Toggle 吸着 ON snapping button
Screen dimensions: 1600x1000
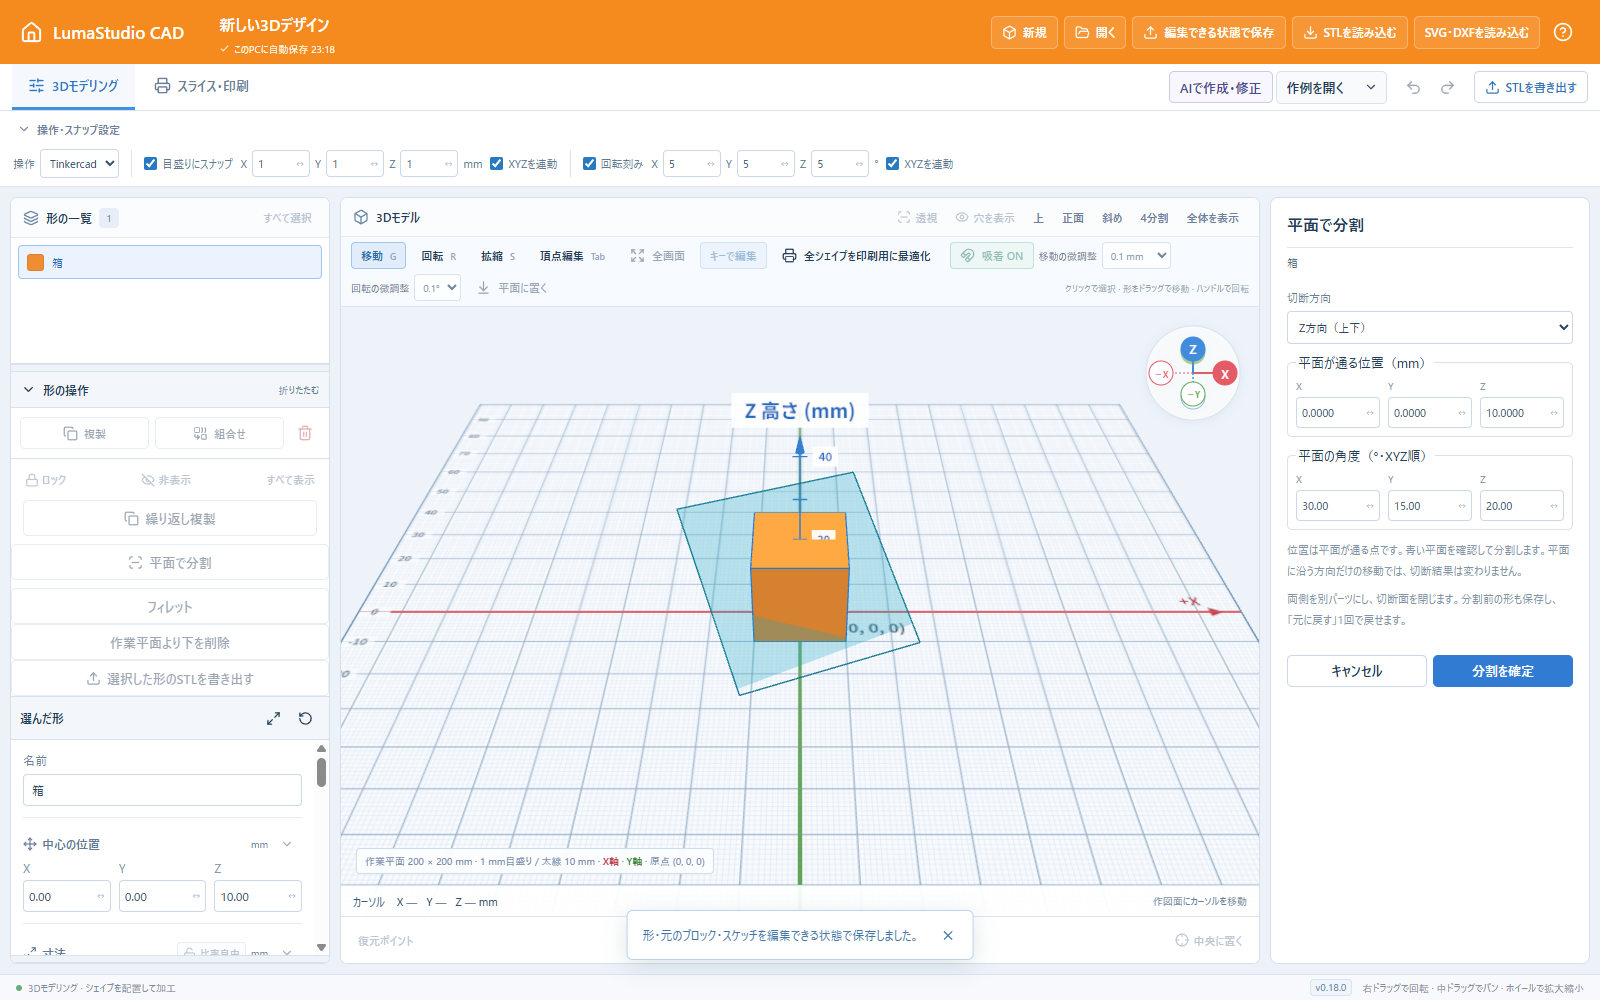tap(991, 256)
